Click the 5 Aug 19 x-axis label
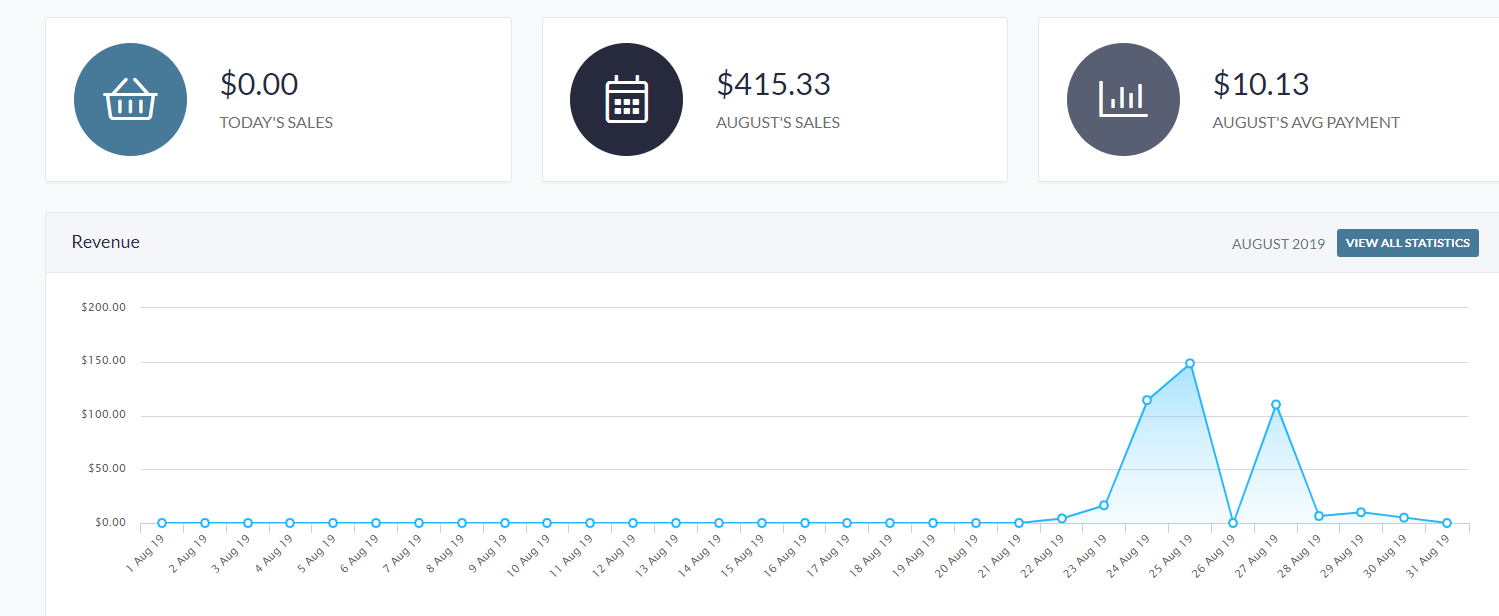This screenshot has height=616, width=1499. point(317,551)
